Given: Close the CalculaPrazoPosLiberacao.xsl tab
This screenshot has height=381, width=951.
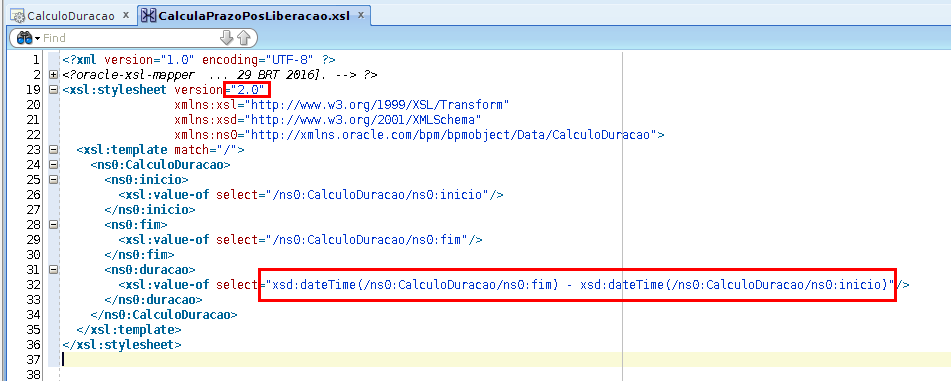Looking at the screenshot, I should pos(360,15).
